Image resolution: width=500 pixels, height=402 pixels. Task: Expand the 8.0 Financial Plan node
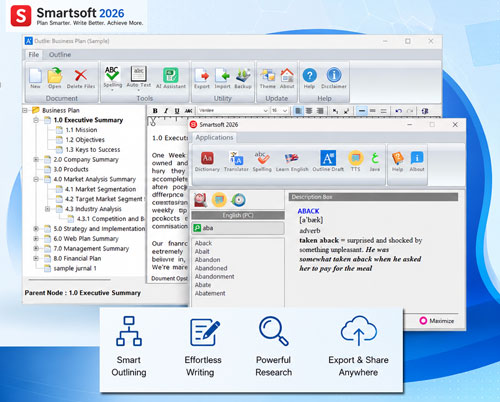[x=36, y=258]
